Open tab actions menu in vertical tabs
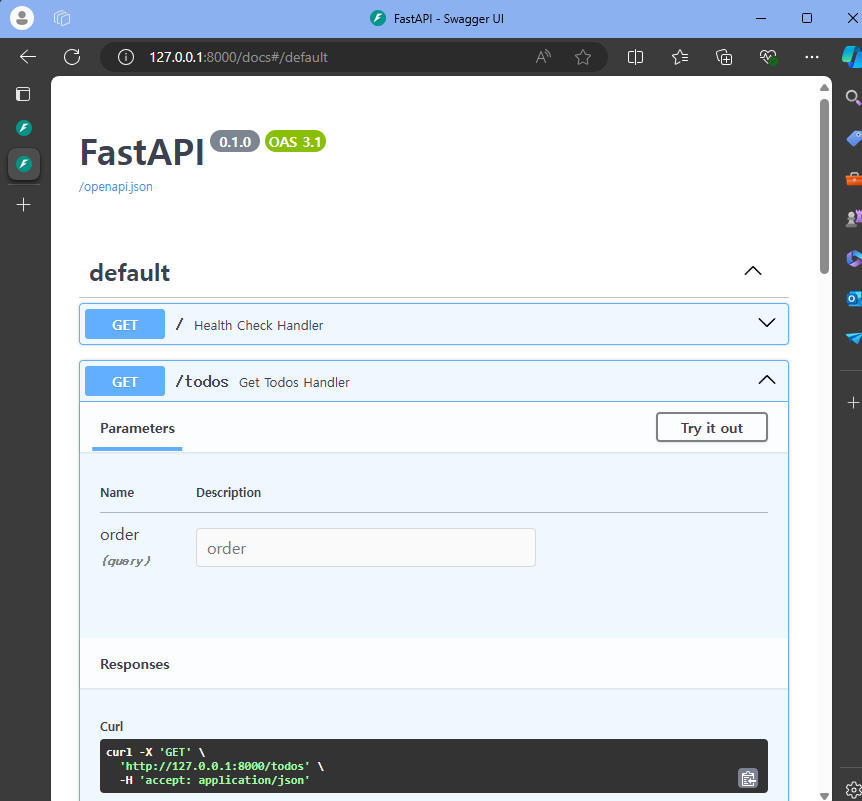 pyautogui.click(x=23, y=95)
